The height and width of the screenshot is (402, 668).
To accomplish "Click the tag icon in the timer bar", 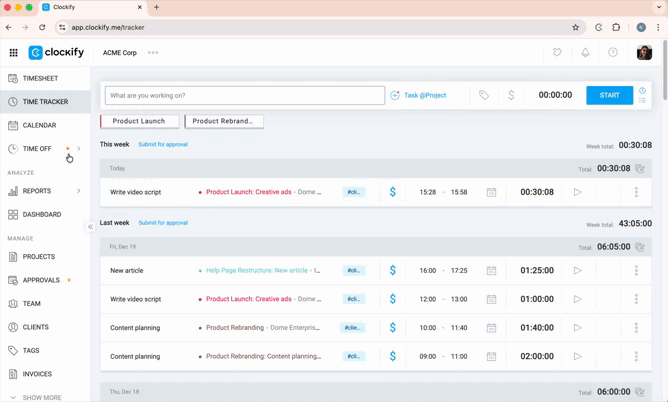I will tap(484, 95).
